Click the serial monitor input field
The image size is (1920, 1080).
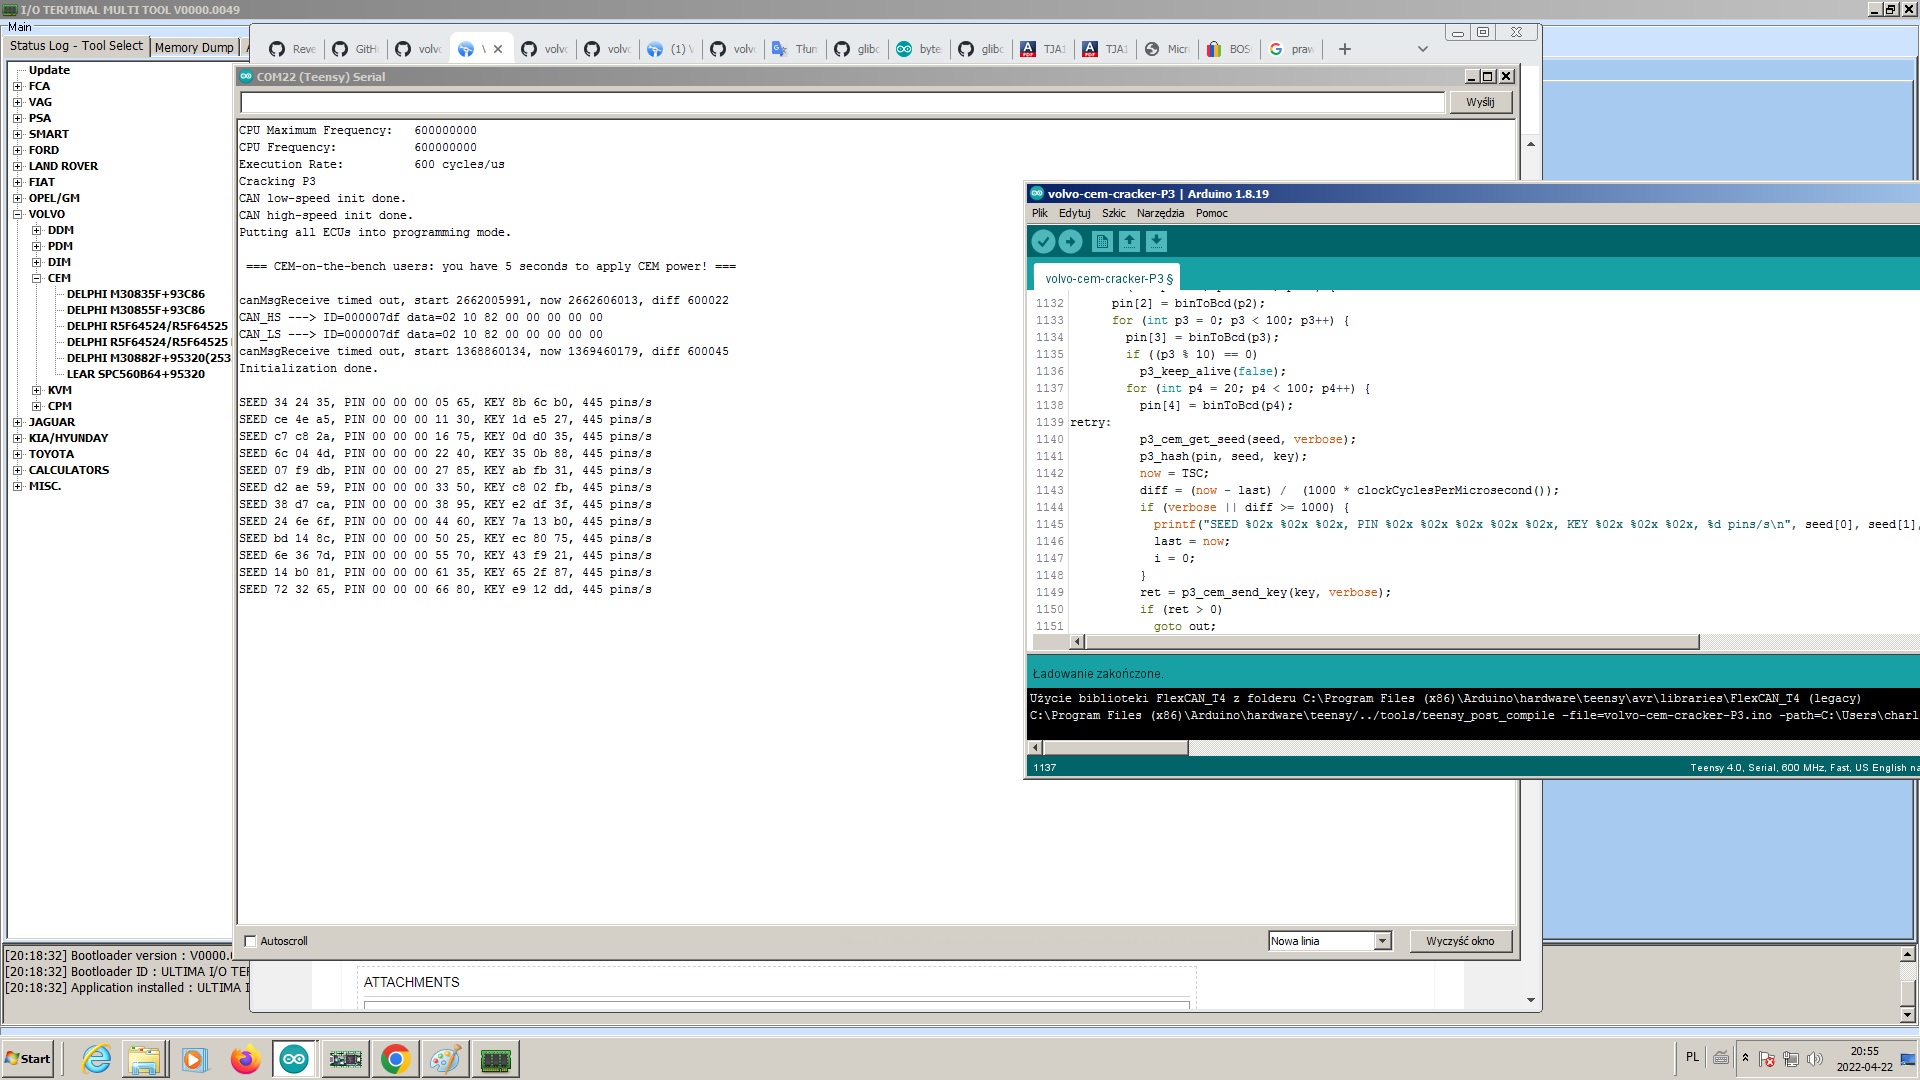[842, 102]
